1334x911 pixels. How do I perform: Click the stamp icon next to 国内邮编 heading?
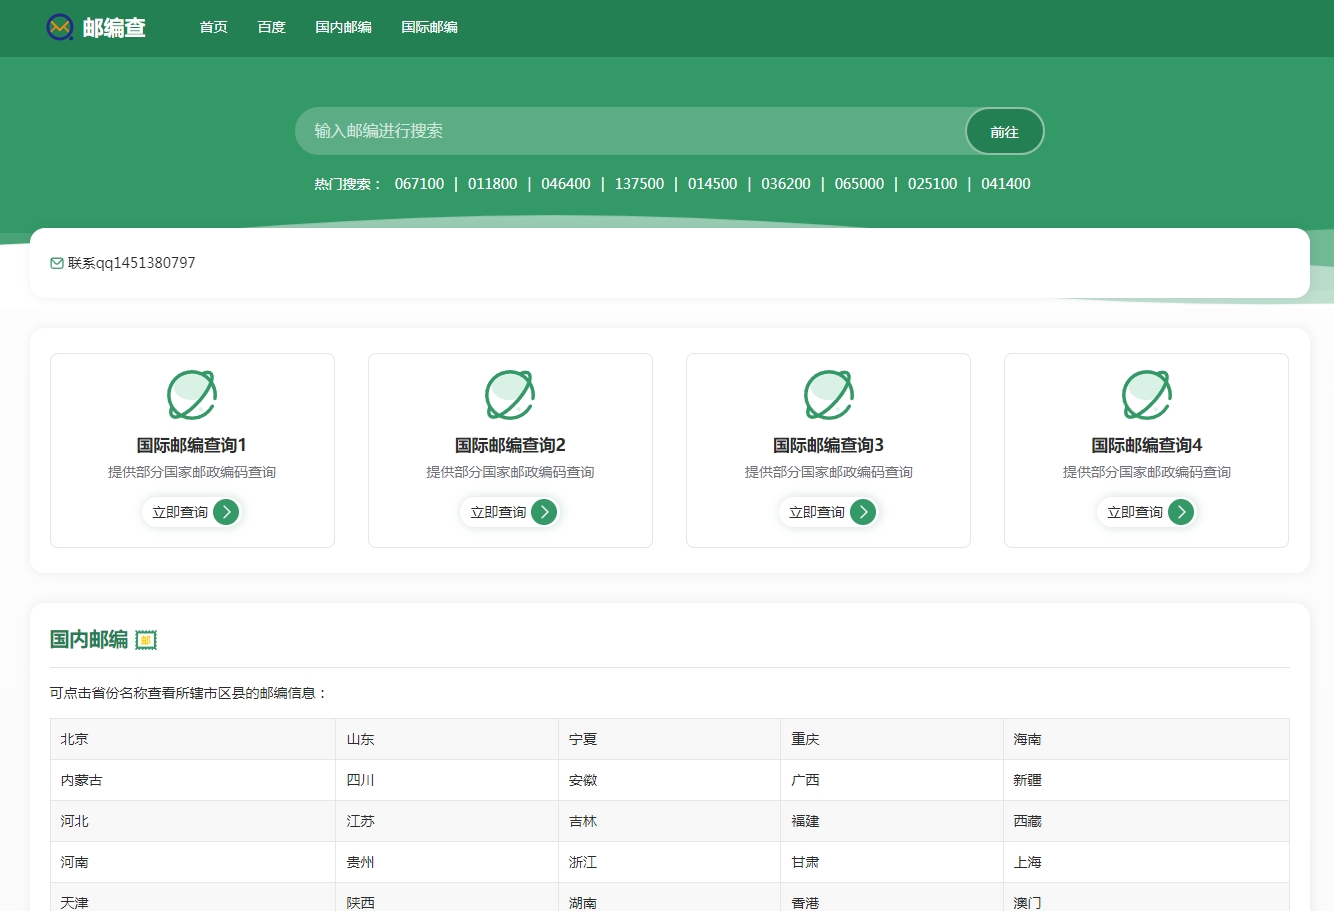(x=146, y=640)
